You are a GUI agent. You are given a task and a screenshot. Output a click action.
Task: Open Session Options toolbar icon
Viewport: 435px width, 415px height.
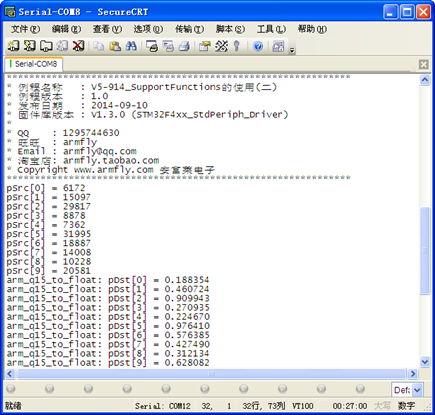[x=204, y=46]
